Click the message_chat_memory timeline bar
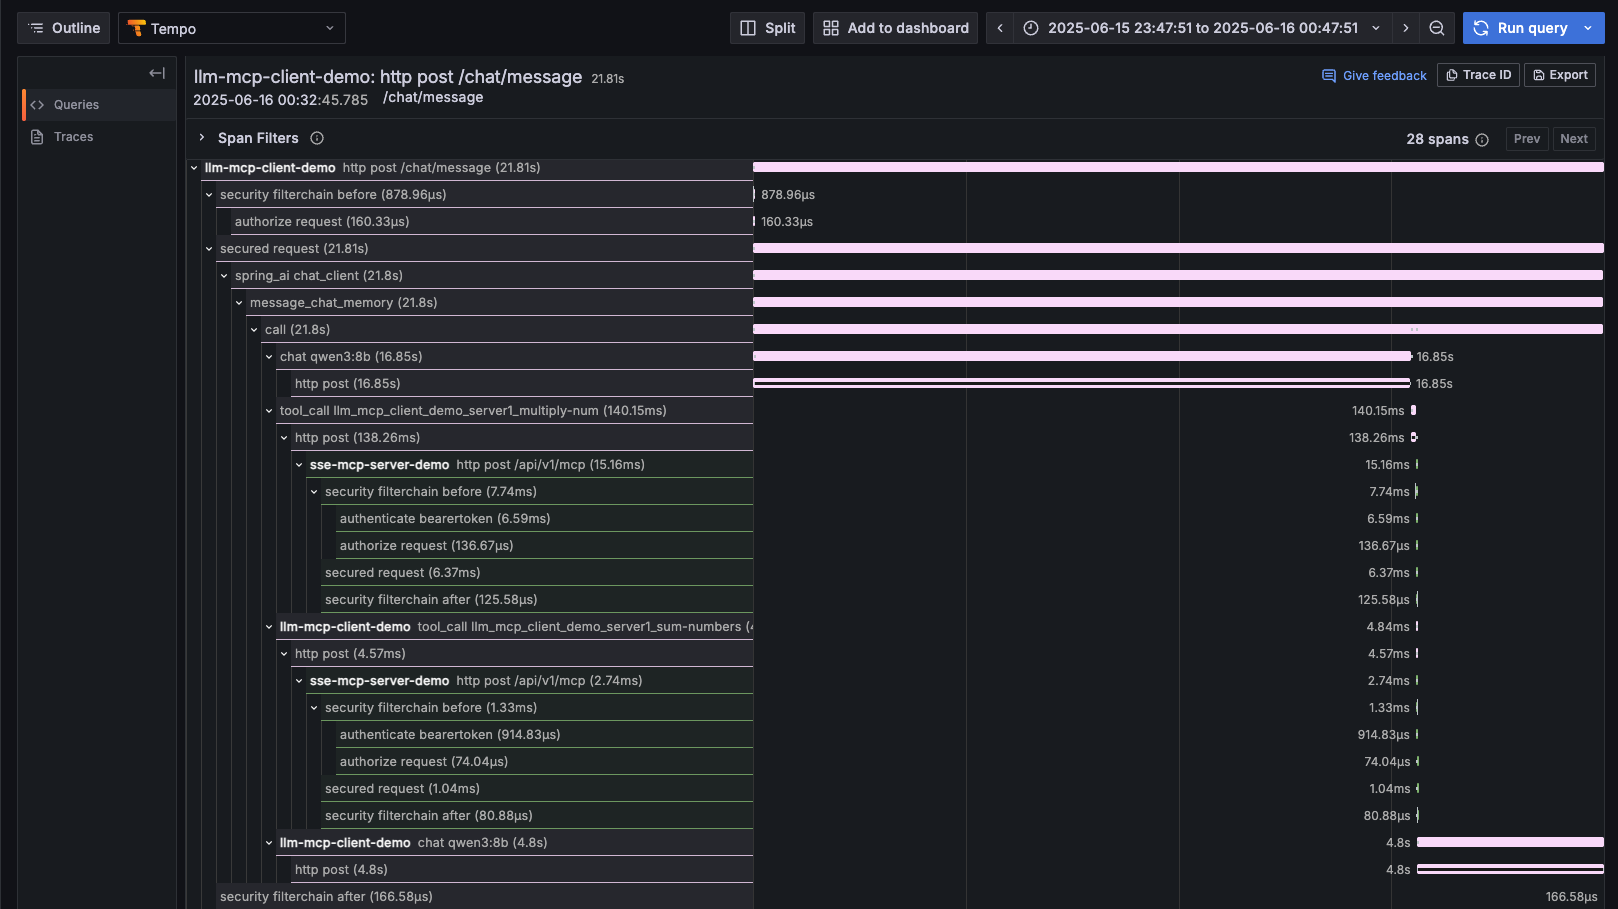Image resolution: width=1618 pixels, height=909 pixels. (x=1178, y=302)
